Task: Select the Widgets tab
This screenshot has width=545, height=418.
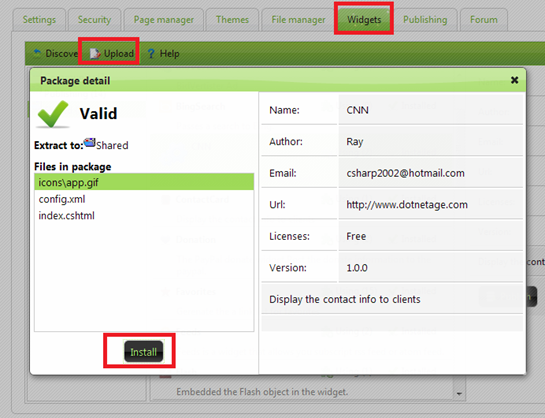Action: point(364,20)
